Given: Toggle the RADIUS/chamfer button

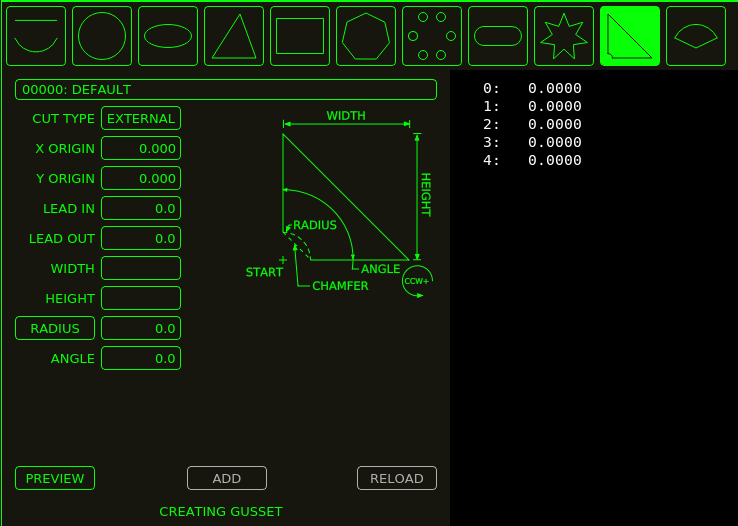Looking at the screenshot, I should coord(55,328).
